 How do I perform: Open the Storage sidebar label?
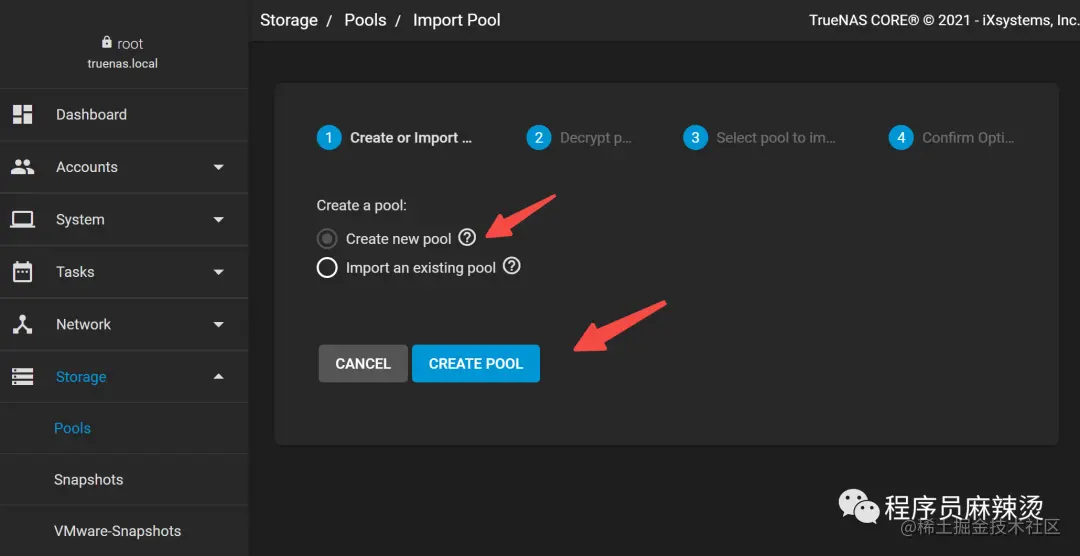coord(81,377)
